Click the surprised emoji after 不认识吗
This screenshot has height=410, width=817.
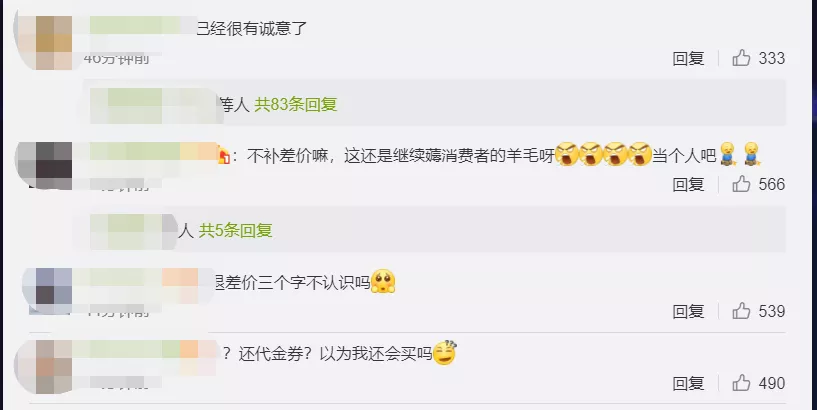coord(383,281)
